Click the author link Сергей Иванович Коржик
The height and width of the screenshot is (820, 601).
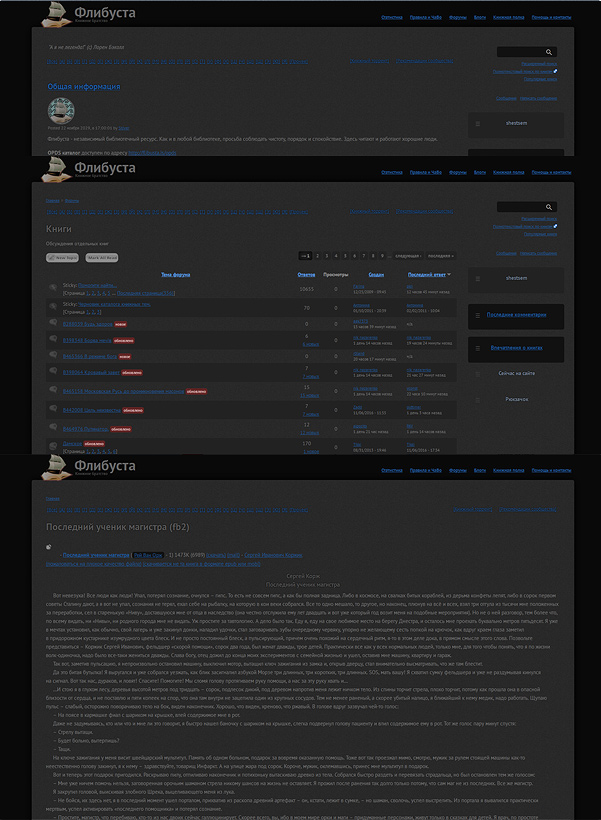click(x=273, y=555)
